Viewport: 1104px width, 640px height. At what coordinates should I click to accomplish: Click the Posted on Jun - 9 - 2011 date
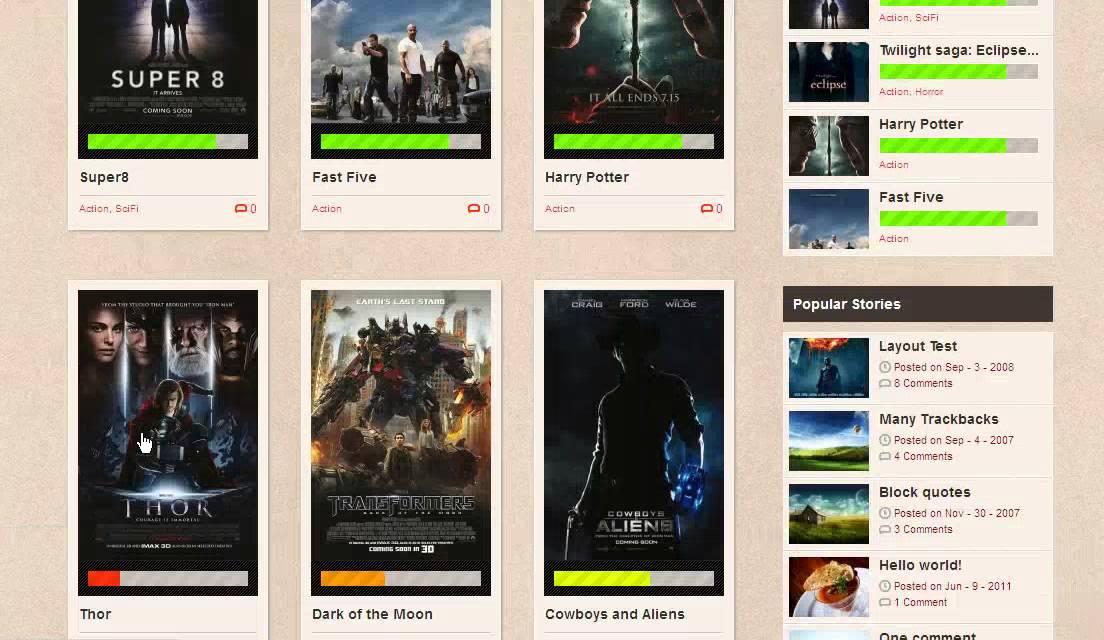click(x=952, y=586)
